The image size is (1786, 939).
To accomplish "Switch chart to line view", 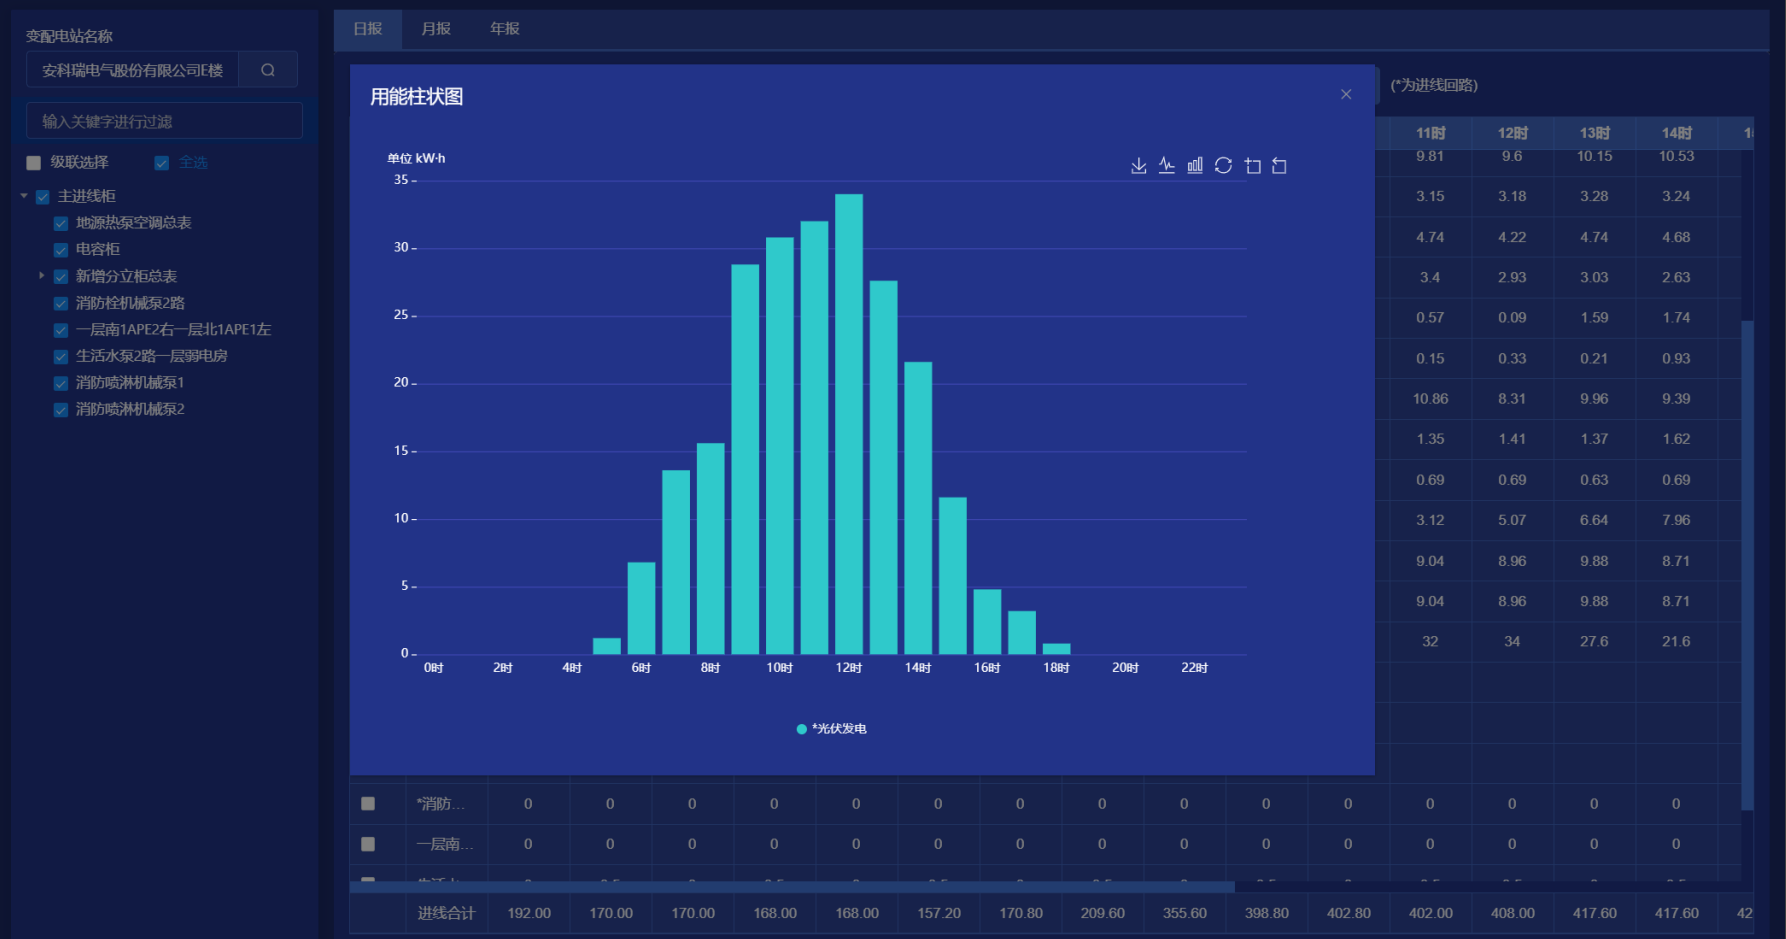I will click(x=1166, y=166).
